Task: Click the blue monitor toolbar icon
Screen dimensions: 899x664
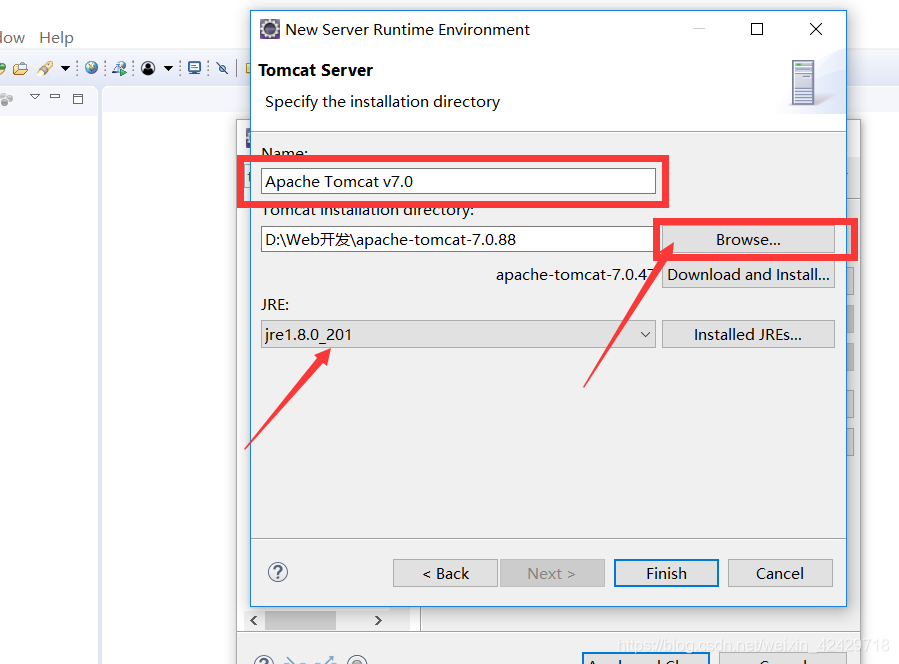Action: [195, 68]
